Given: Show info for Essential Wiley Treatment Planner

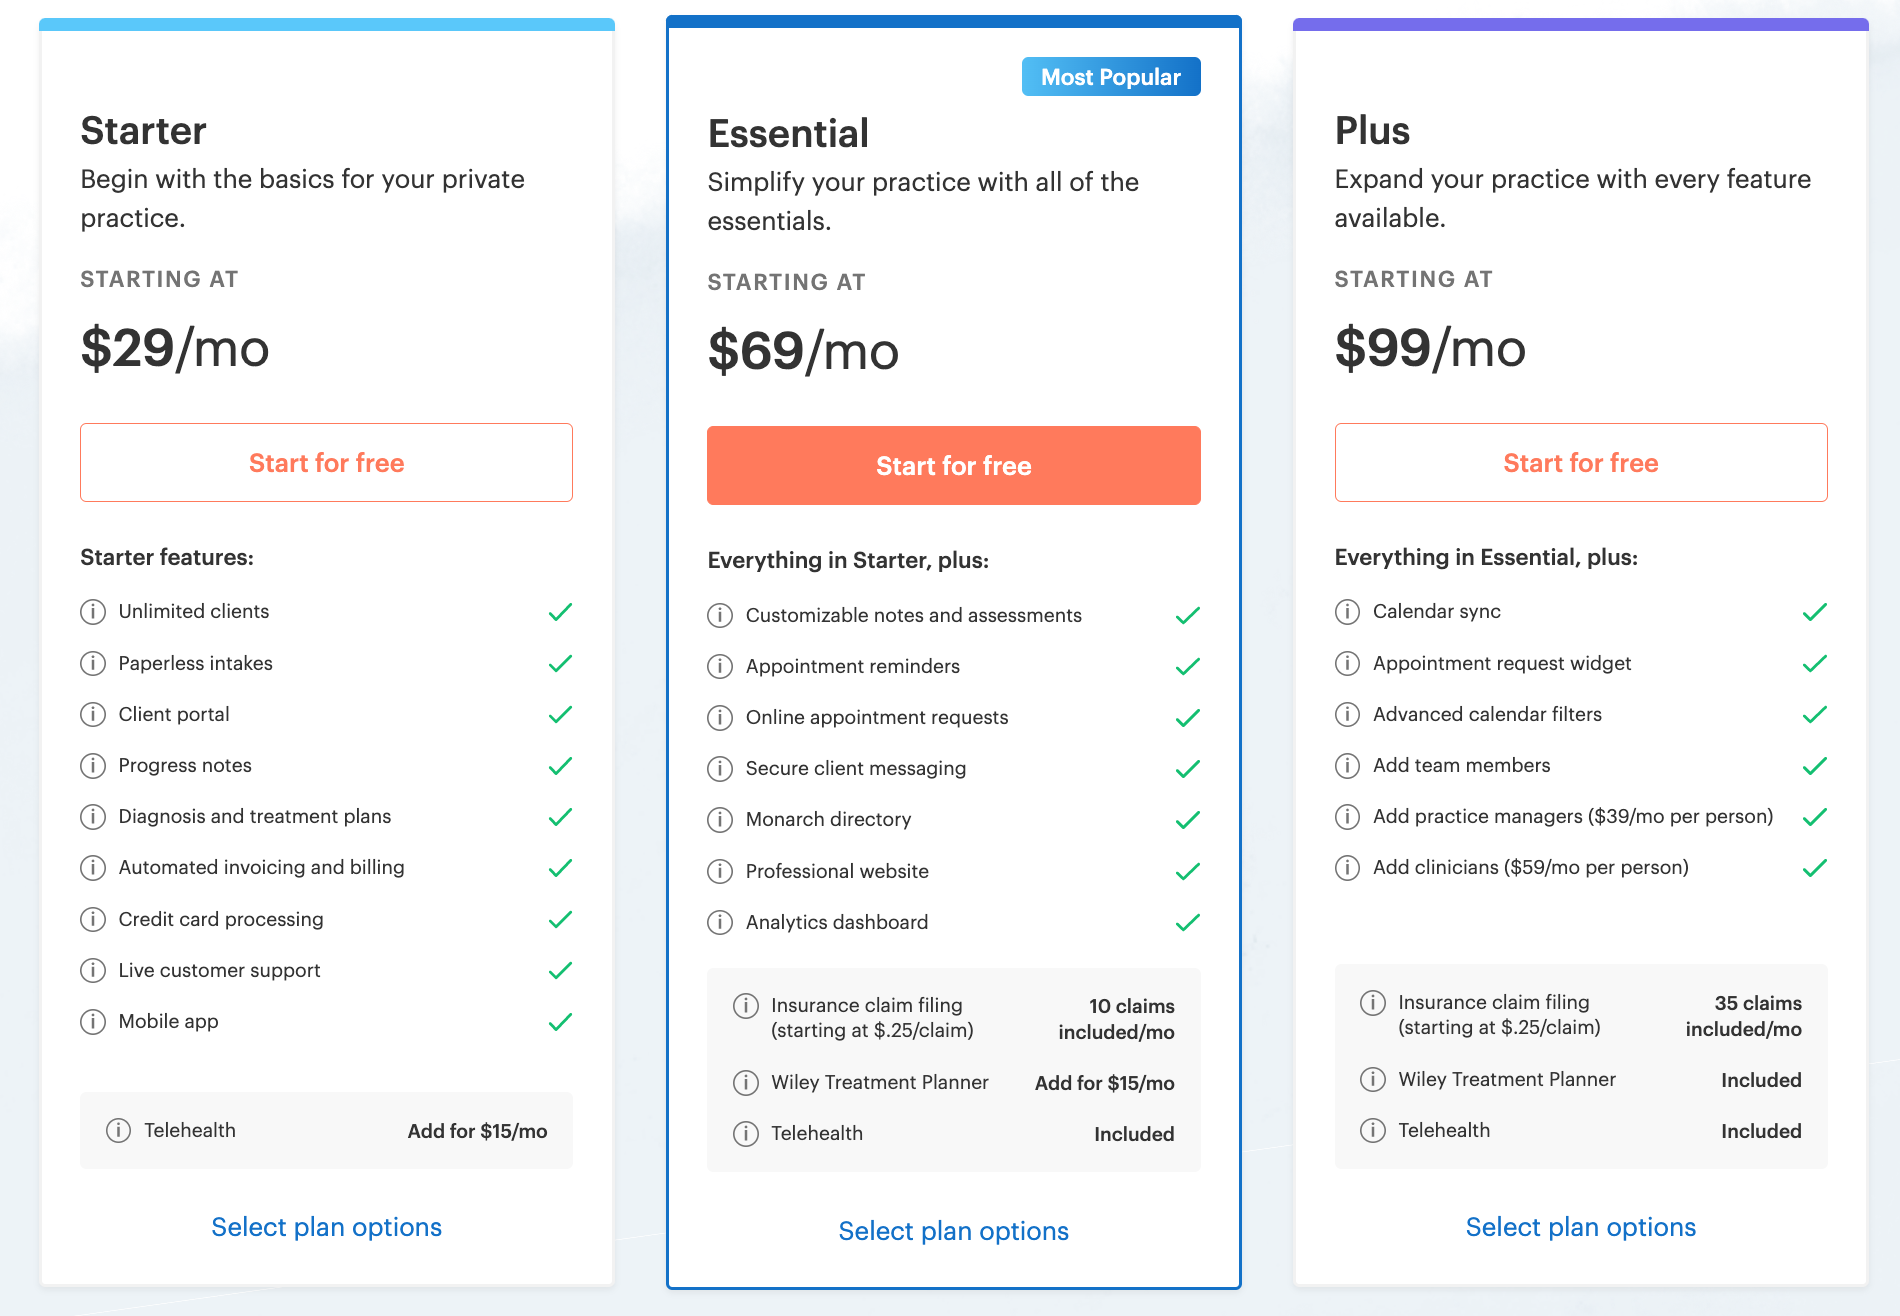Looking at the screenshot, I should [746, 1082].
